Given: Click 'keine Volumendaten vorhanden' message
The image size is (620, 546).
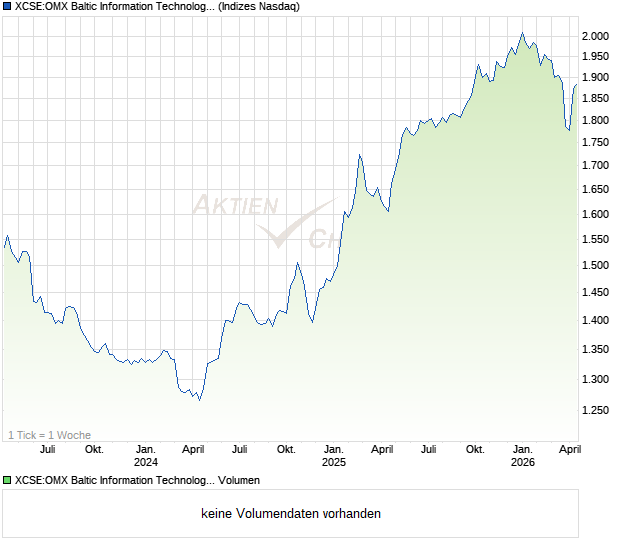Looking at the screenshot, I should [291, 514].
